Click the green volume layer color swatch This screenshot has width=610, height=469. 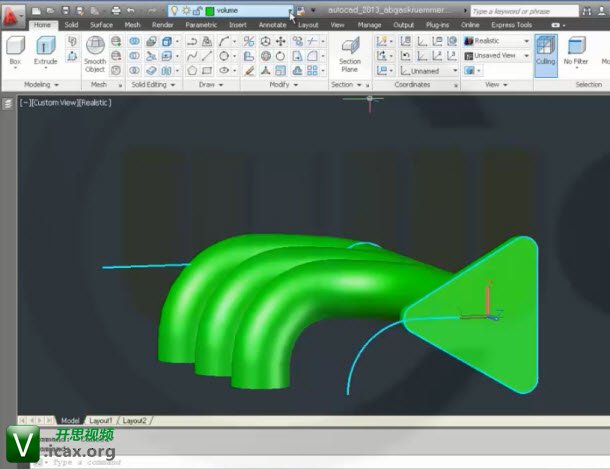click(209, 10)
